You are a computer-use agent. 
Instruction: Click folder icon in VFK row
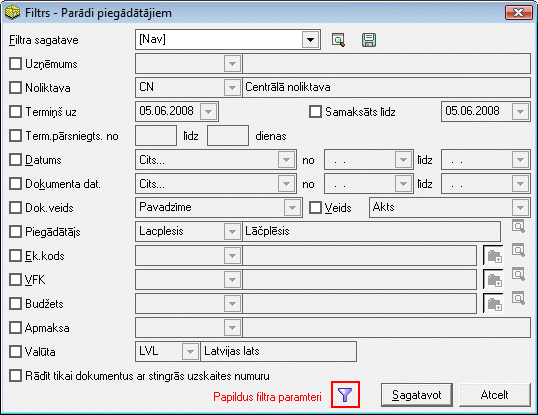click(x=493, y=280)
